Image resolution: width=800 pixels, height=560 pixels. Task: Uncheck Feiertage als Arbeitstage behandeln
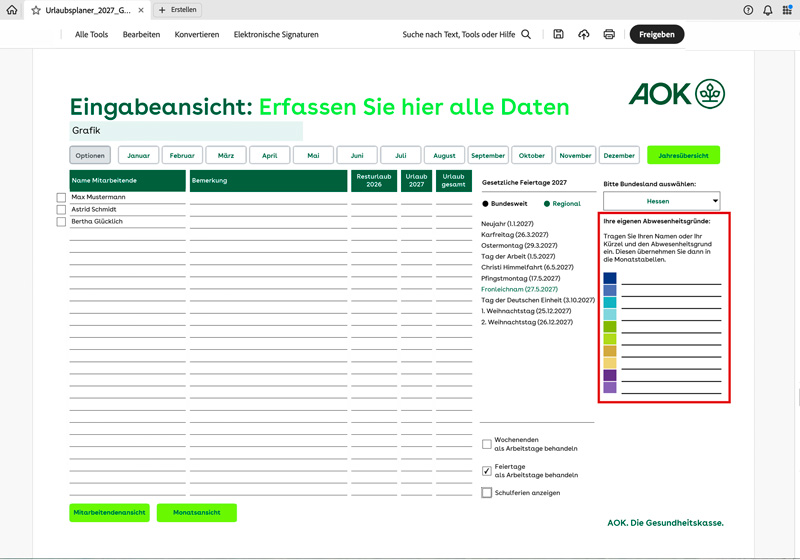click(x=487, y=470)
